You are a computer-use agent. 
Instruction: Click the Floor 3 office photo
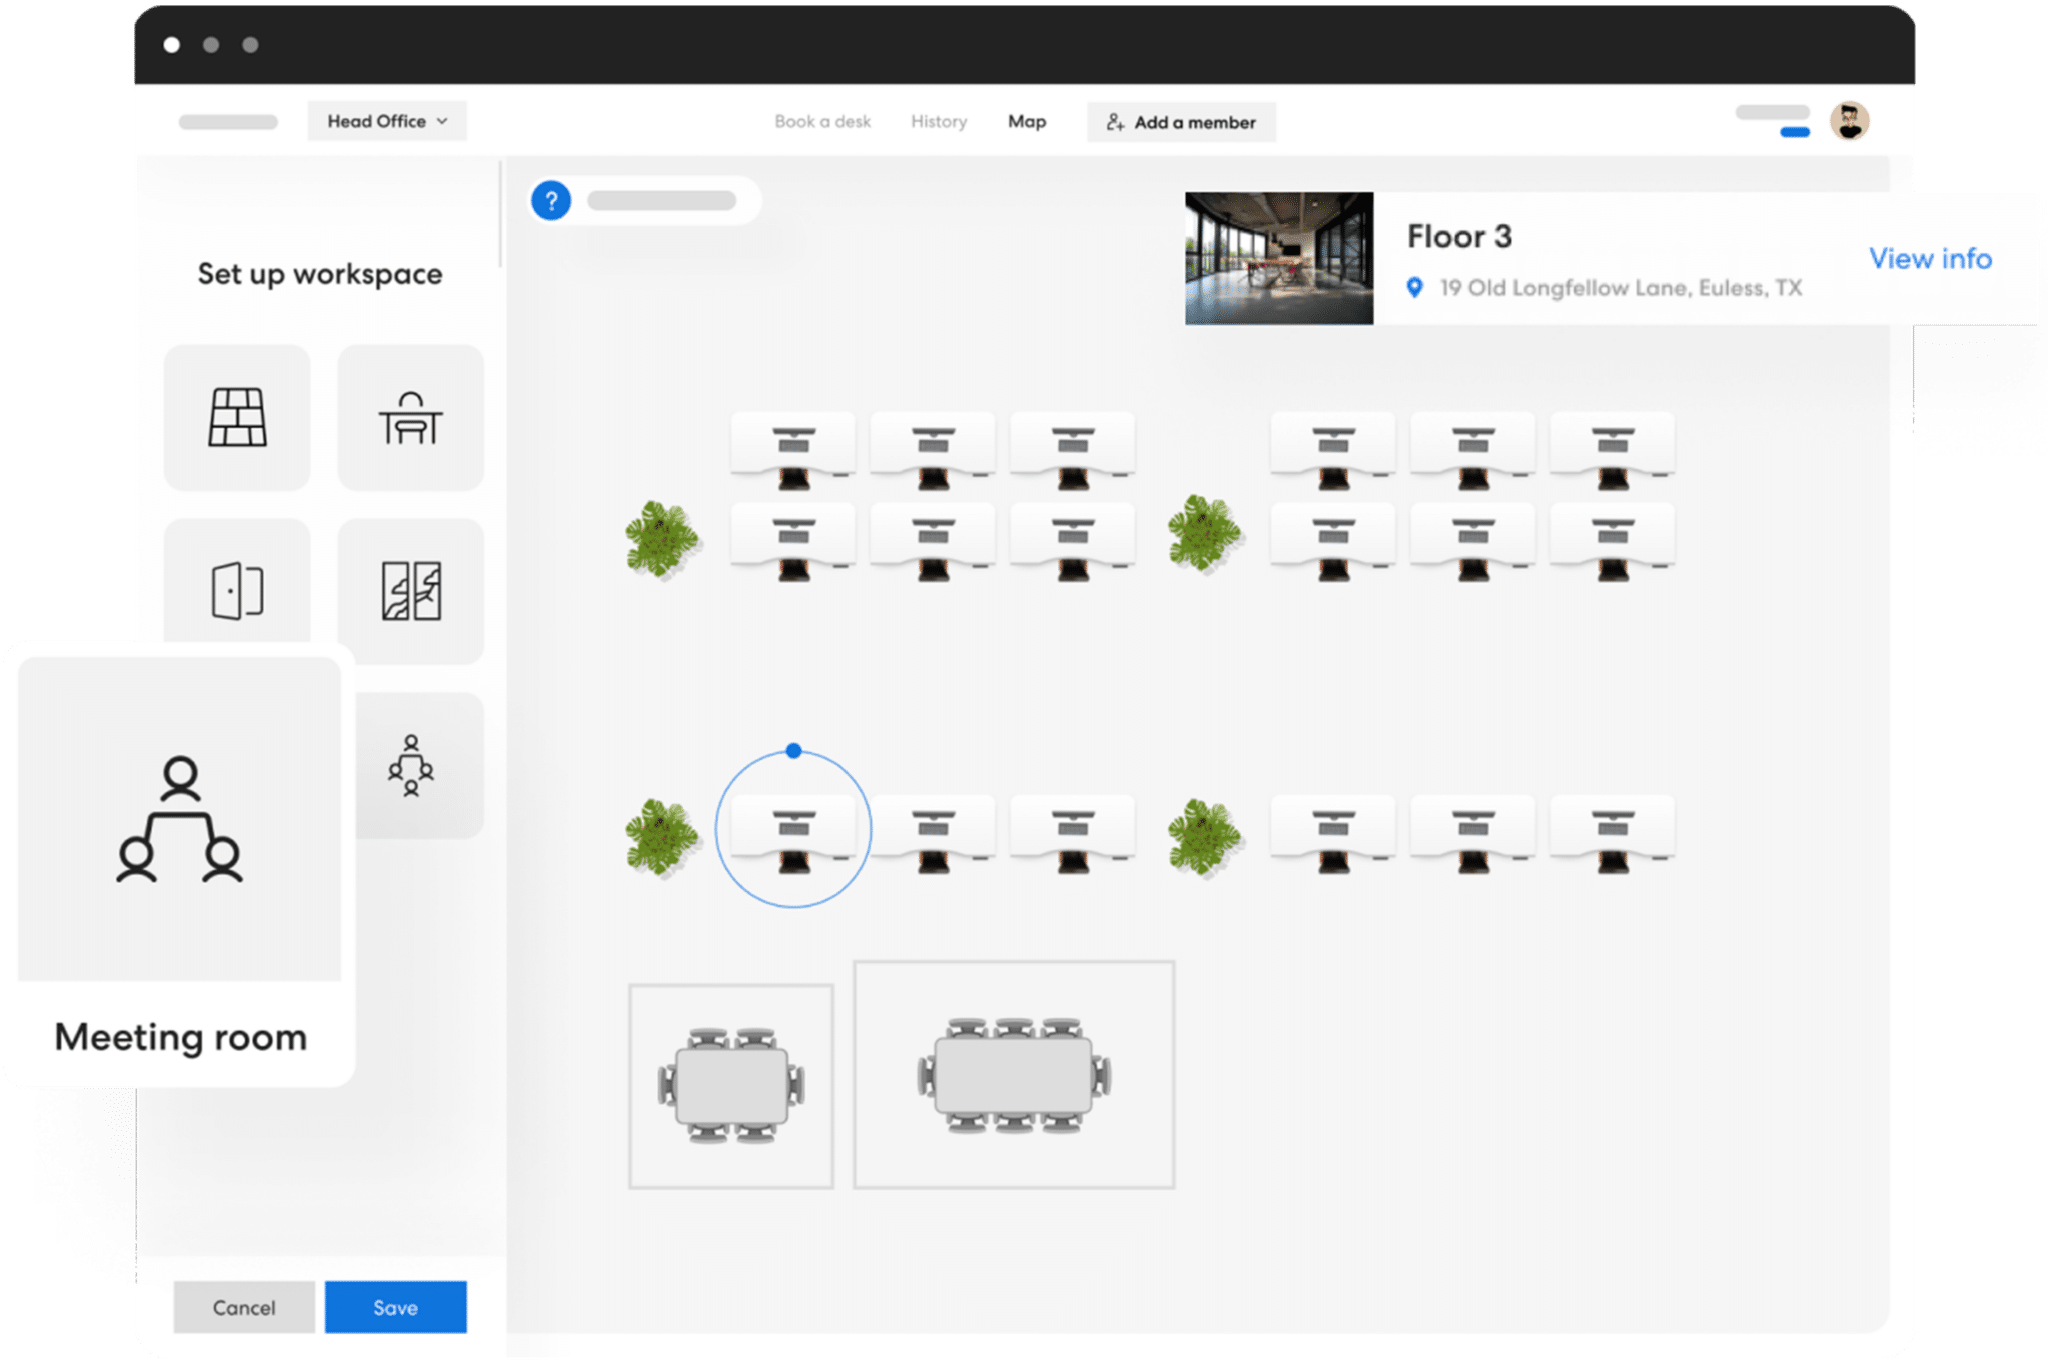pyautogui.click(x=1279, y=258)
